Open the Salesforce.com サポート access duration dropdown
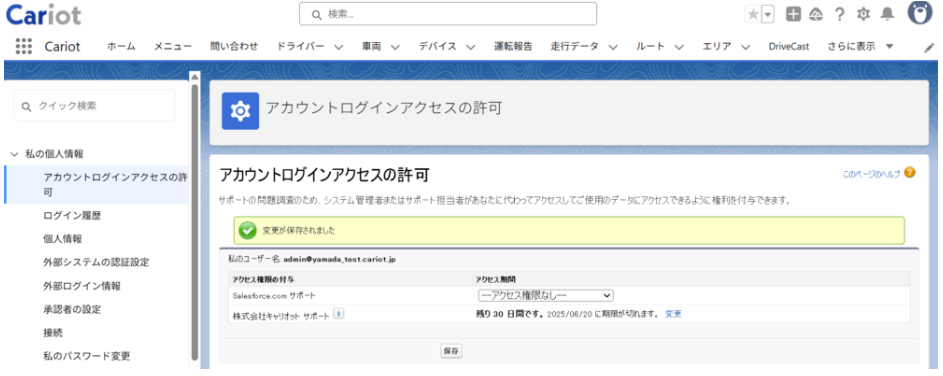This screenshot has height=376, width=943. click(x=545, y=295)
